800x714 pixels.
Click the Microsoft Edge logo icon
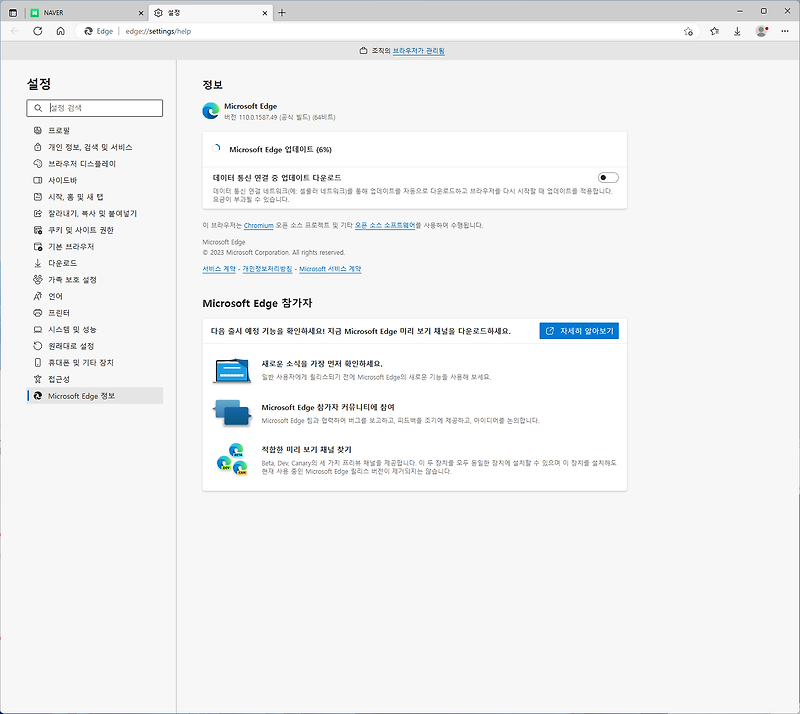coord(211,111)
